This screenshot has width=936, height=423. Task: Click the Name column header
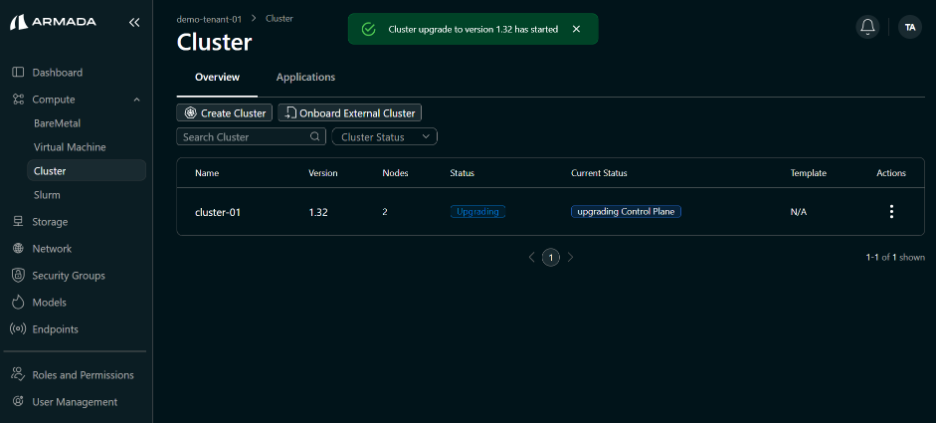[x=207, y=173]
